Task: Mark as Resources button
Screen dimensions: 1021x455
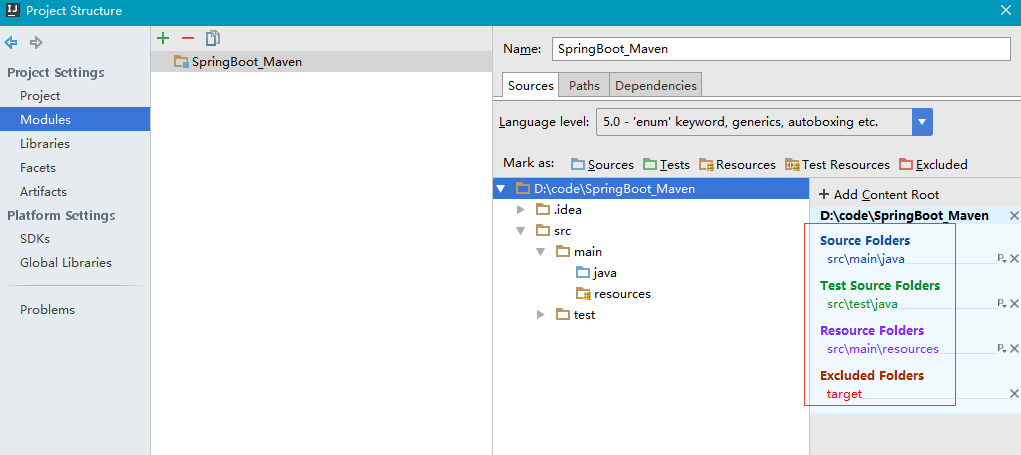Action: coord(737,165)
